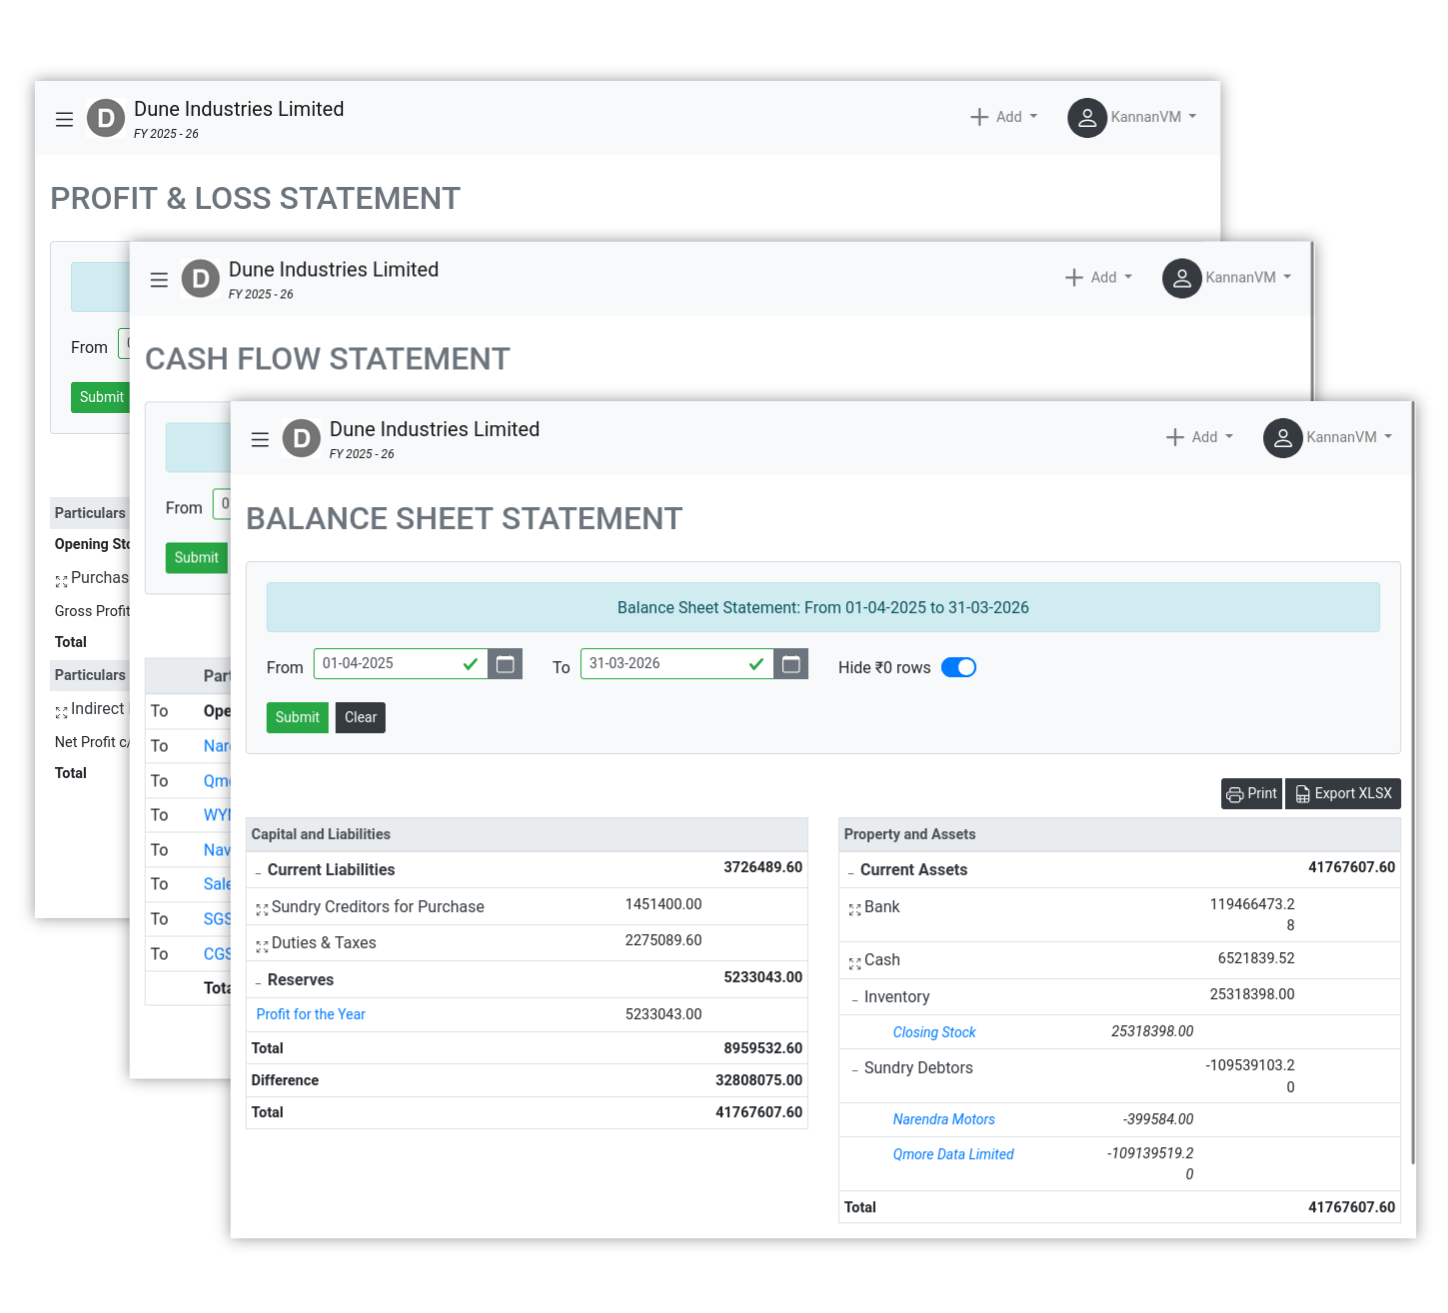Click the Clear button in Balance Sheet filter
The width and height of the screenshot is (1448, 1313).
(x=360, y=718)
